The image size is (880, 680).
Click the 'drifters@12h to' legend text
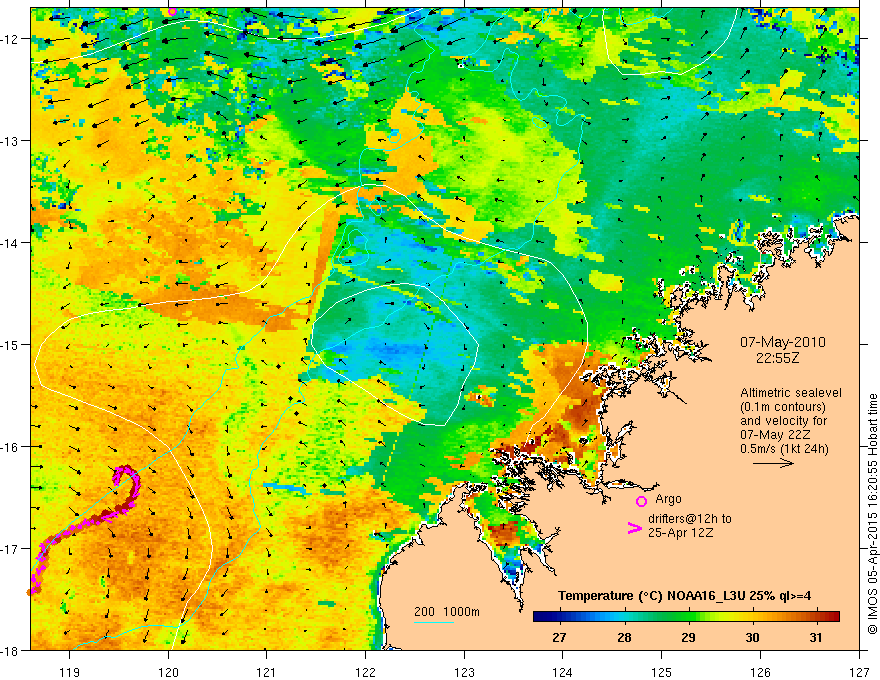pyautogui.click(x=690, y=518)
